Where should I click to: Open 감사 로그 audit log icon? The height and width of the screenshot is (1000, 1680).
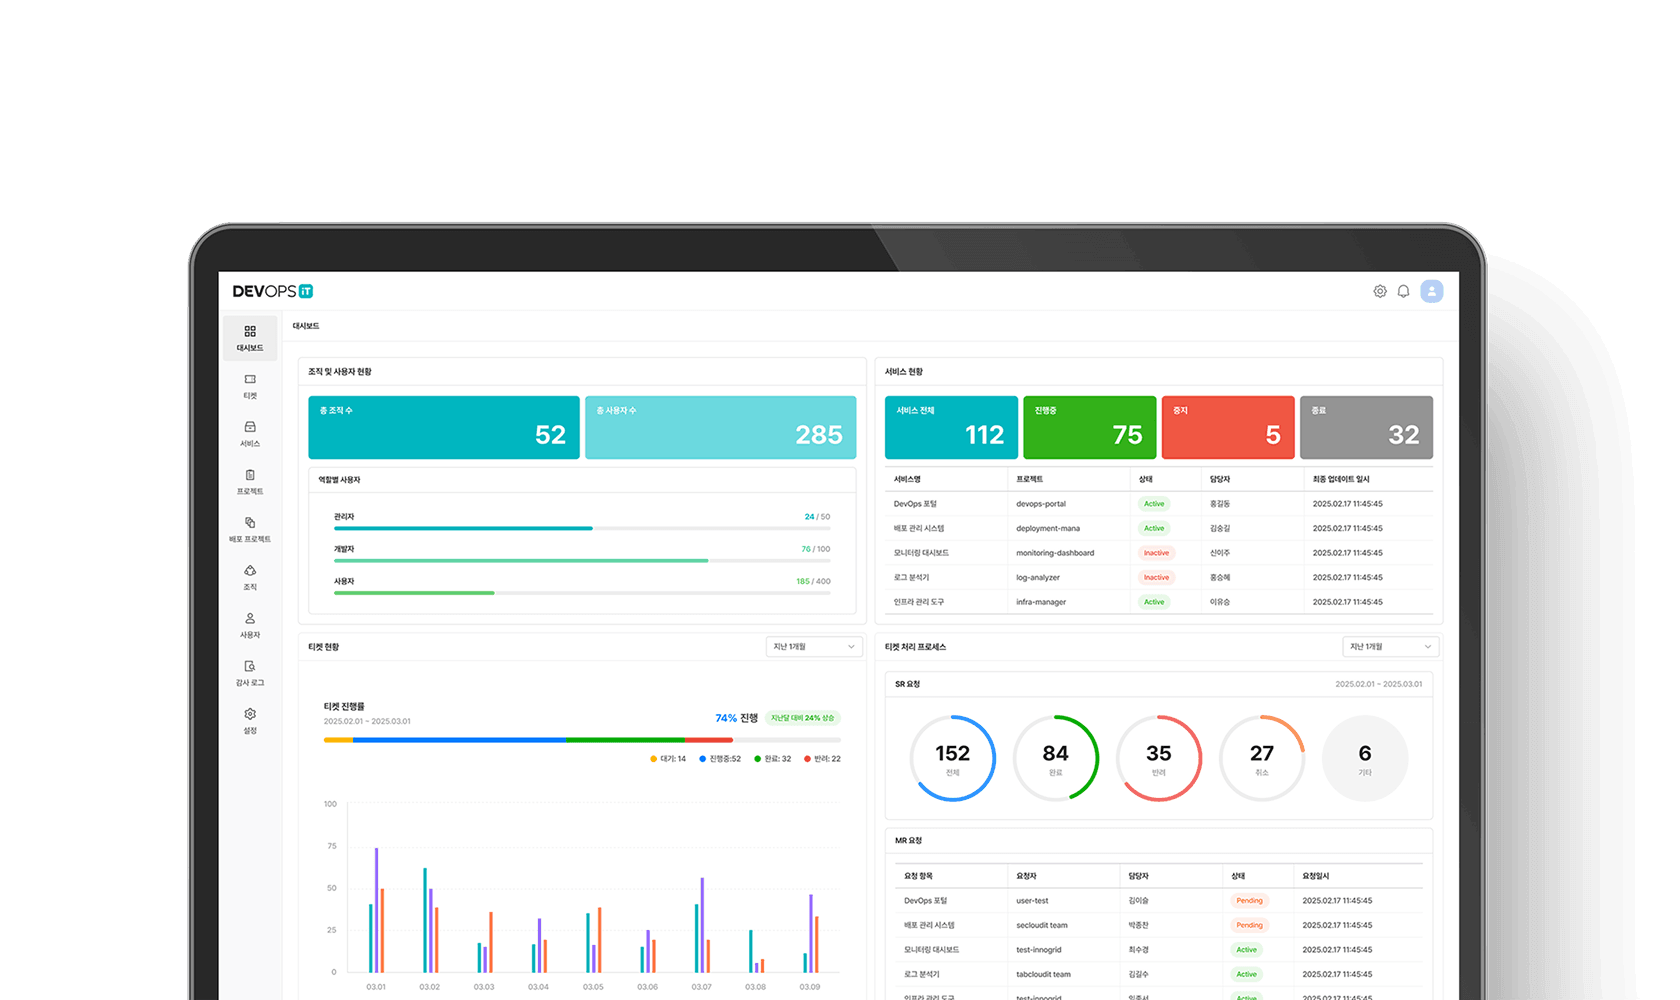250,673
